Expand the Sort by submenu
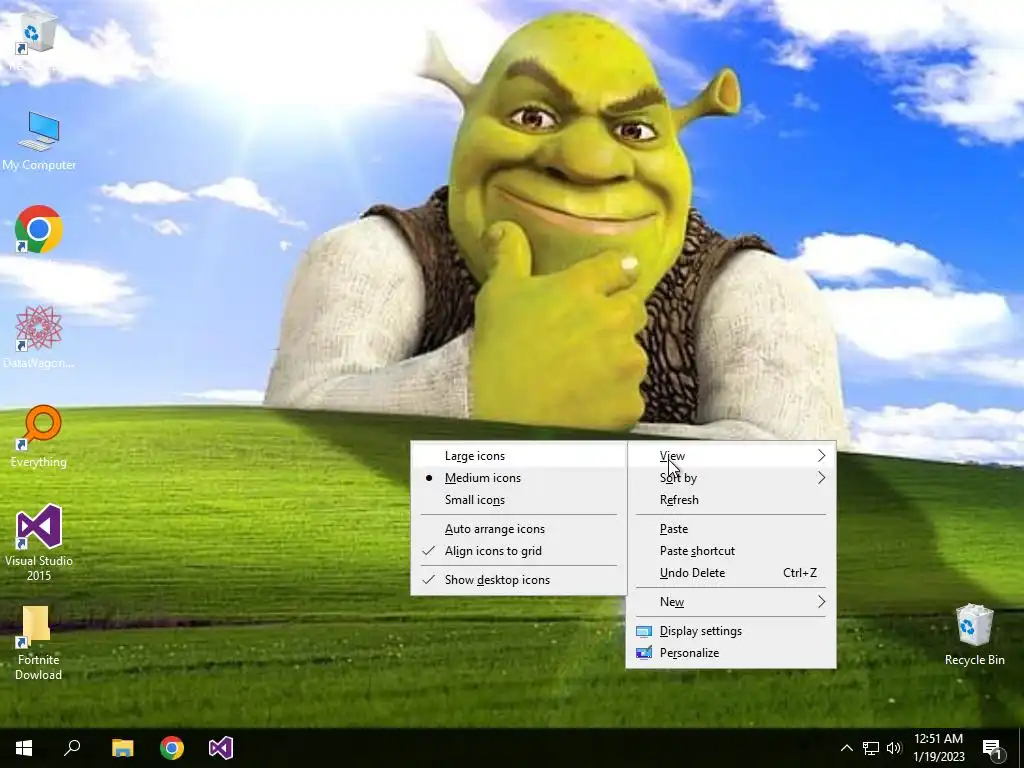The image size is (1024, 768). pos(731,478)
